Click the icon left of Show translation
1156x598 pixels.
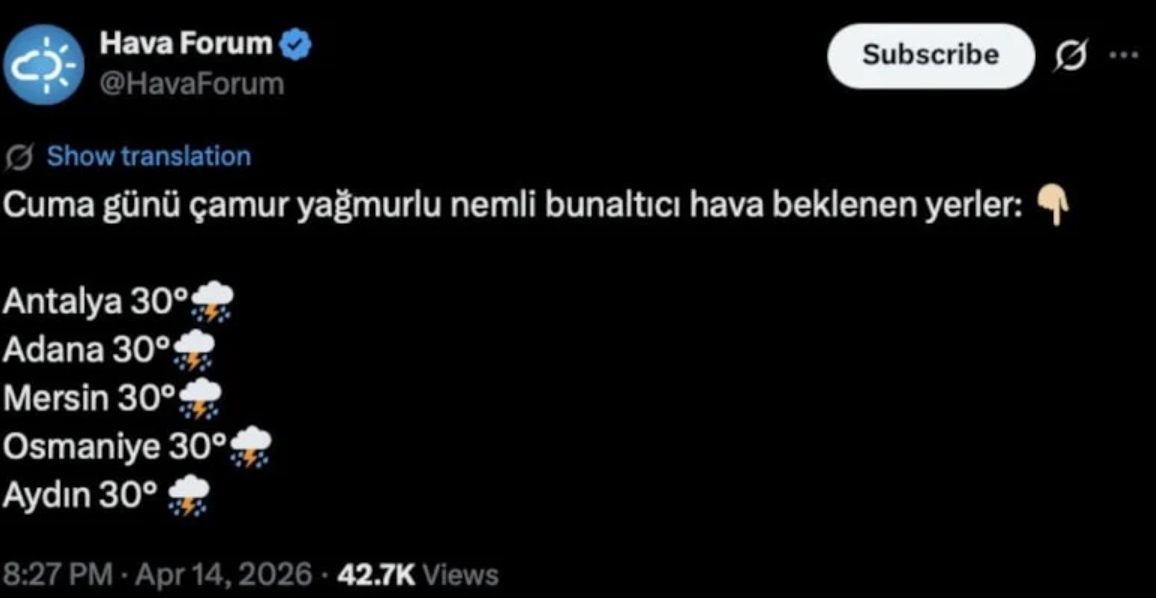22,157
